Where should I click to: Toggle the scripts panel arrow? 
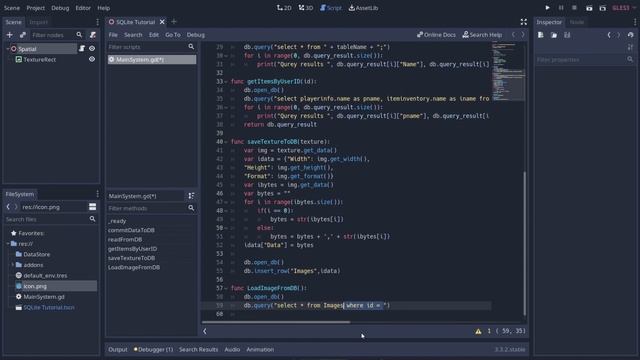[205, 331]
